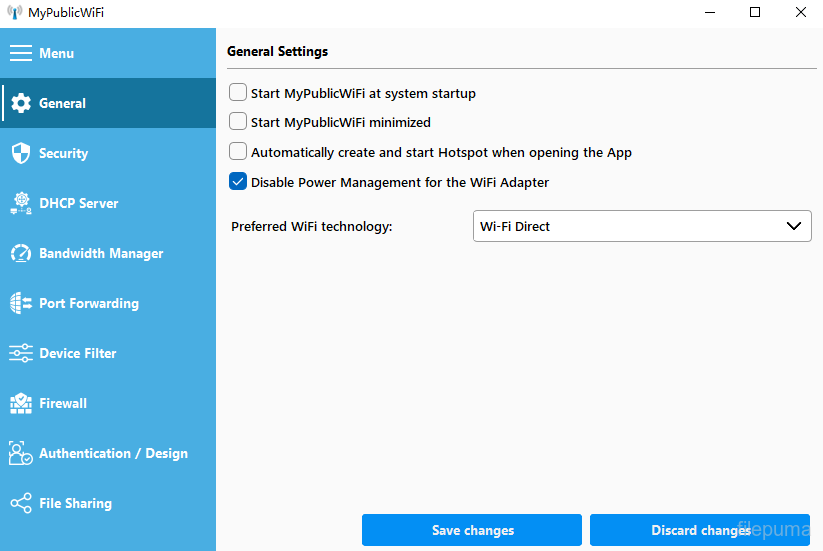Check Start MyPublicWiFi minimized option

pyautogui.click(x=238, y=122)
